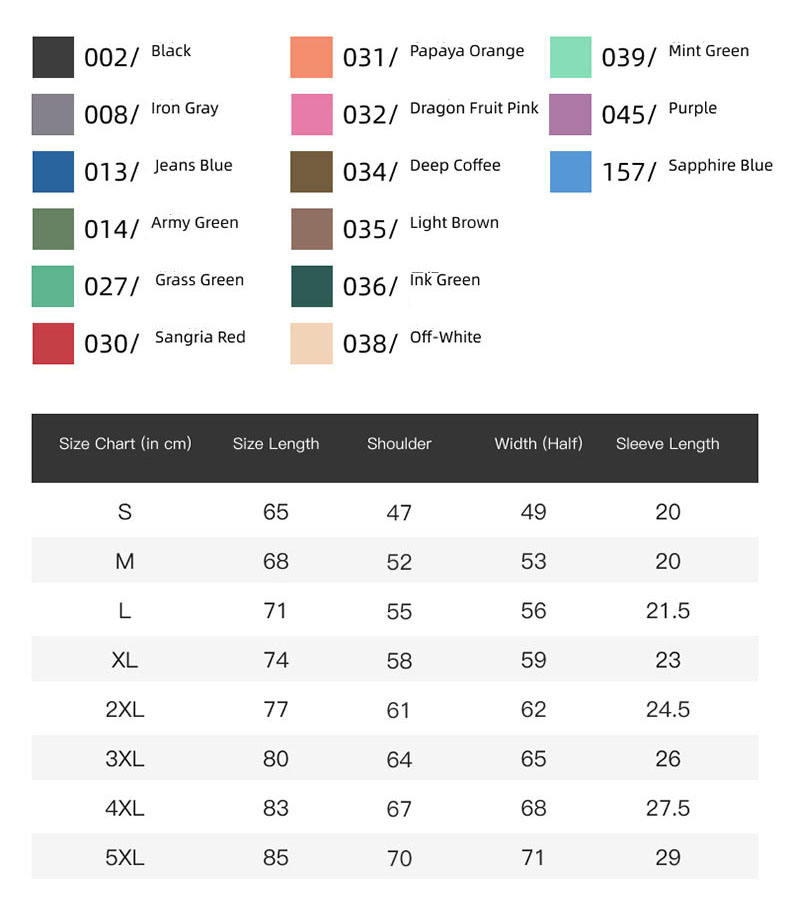
Task: Pick the Deep Coffee color swatch
Action: (x=311, y=171)
